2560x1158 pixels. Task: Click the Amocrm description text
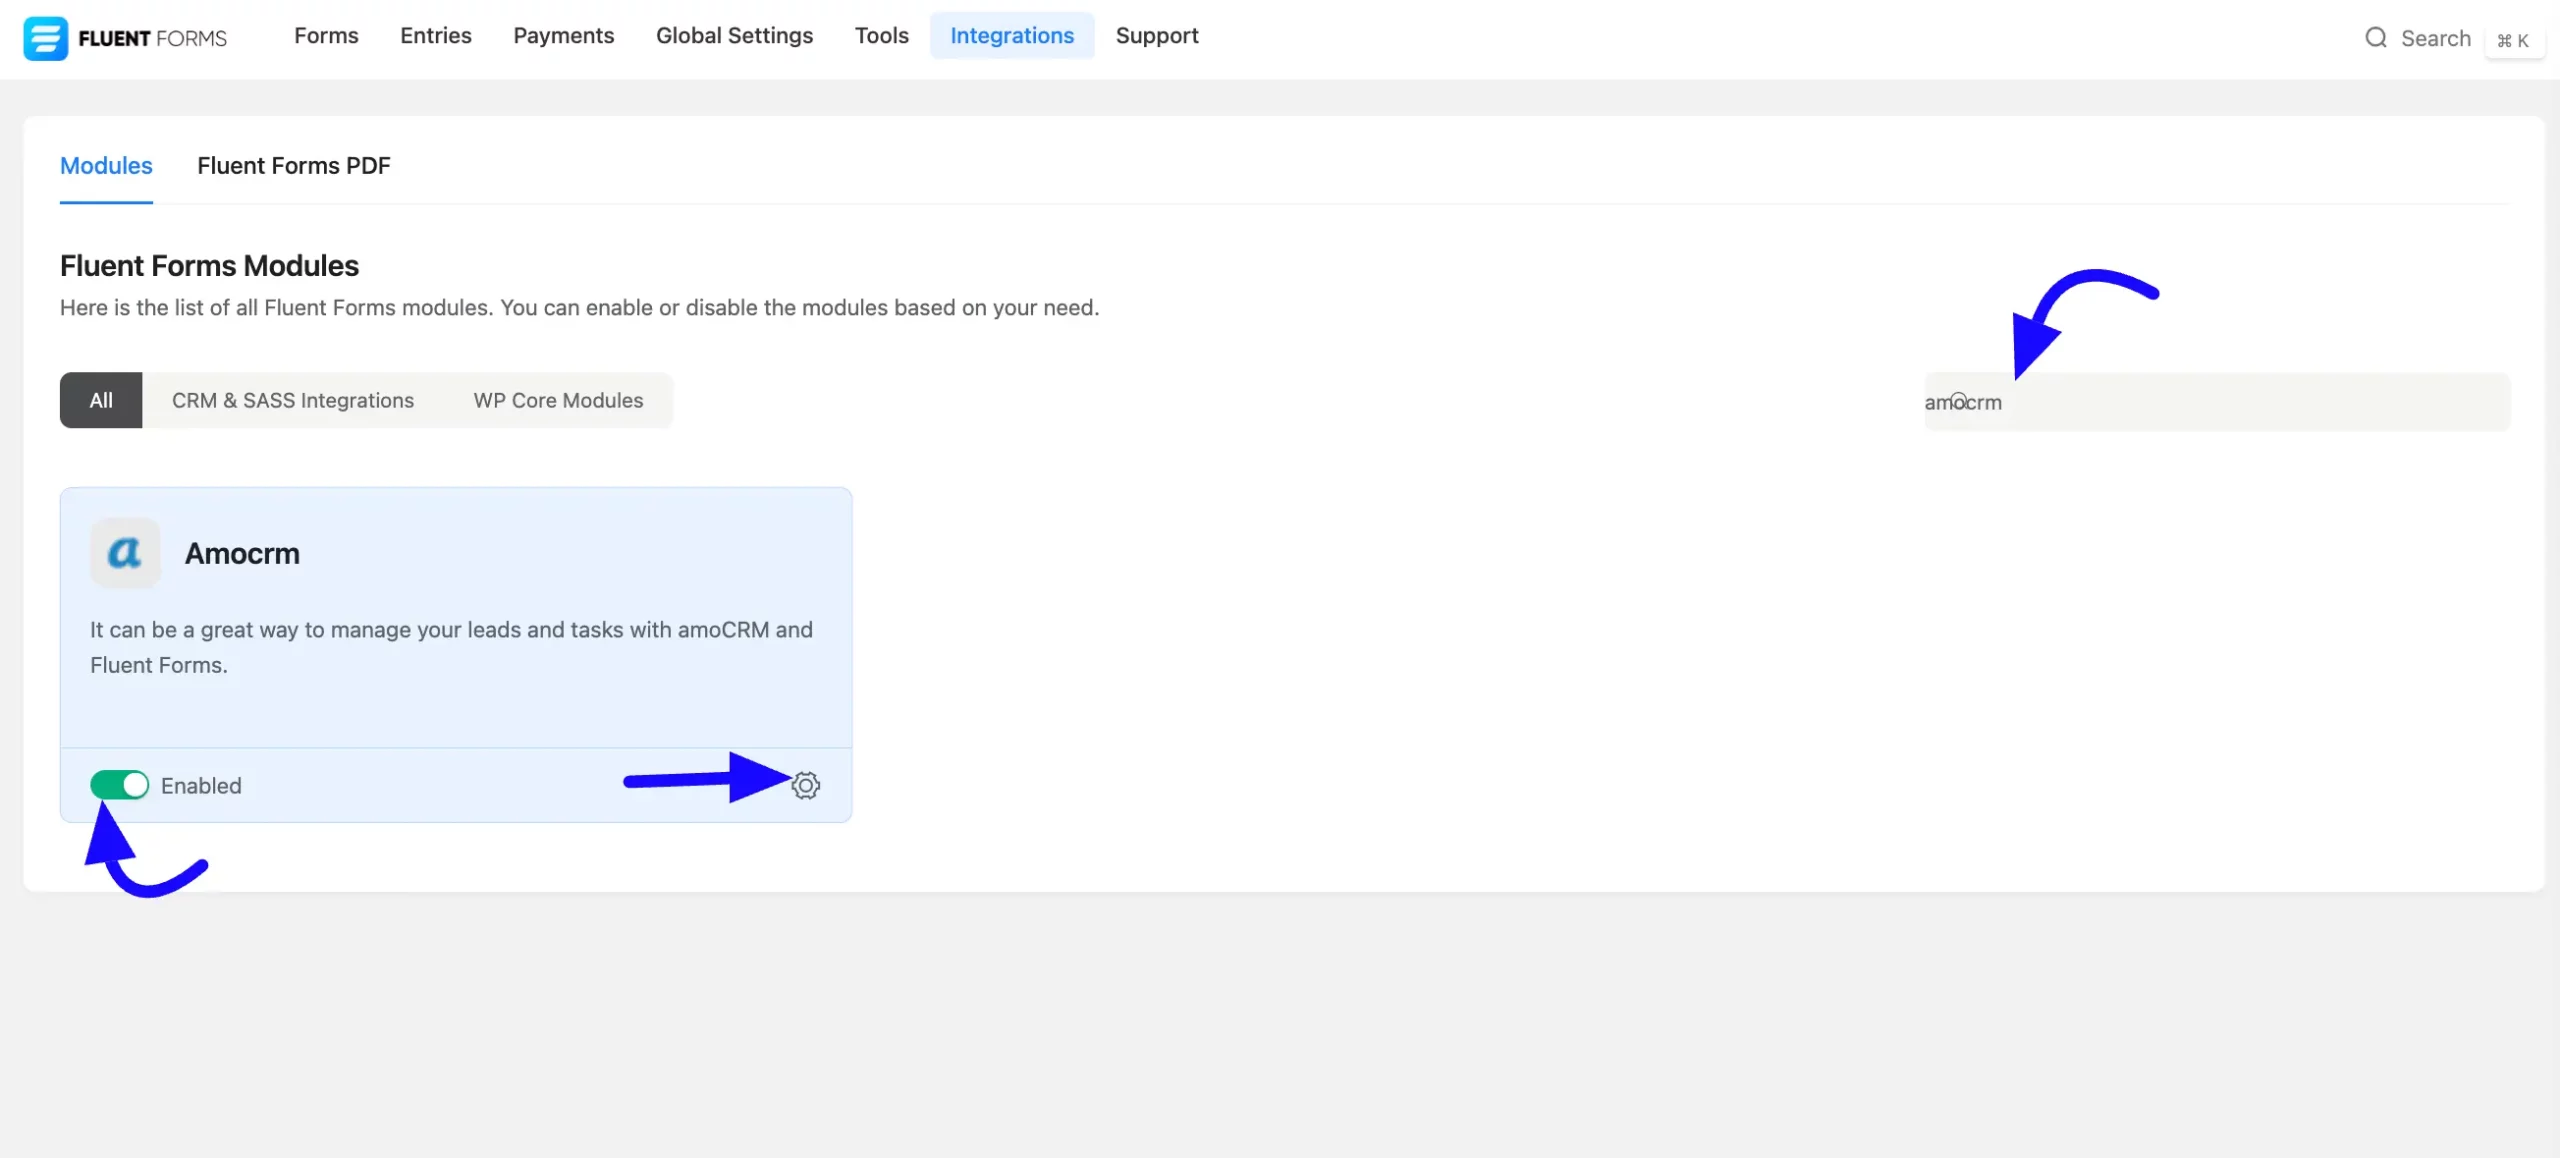[452, 647]
